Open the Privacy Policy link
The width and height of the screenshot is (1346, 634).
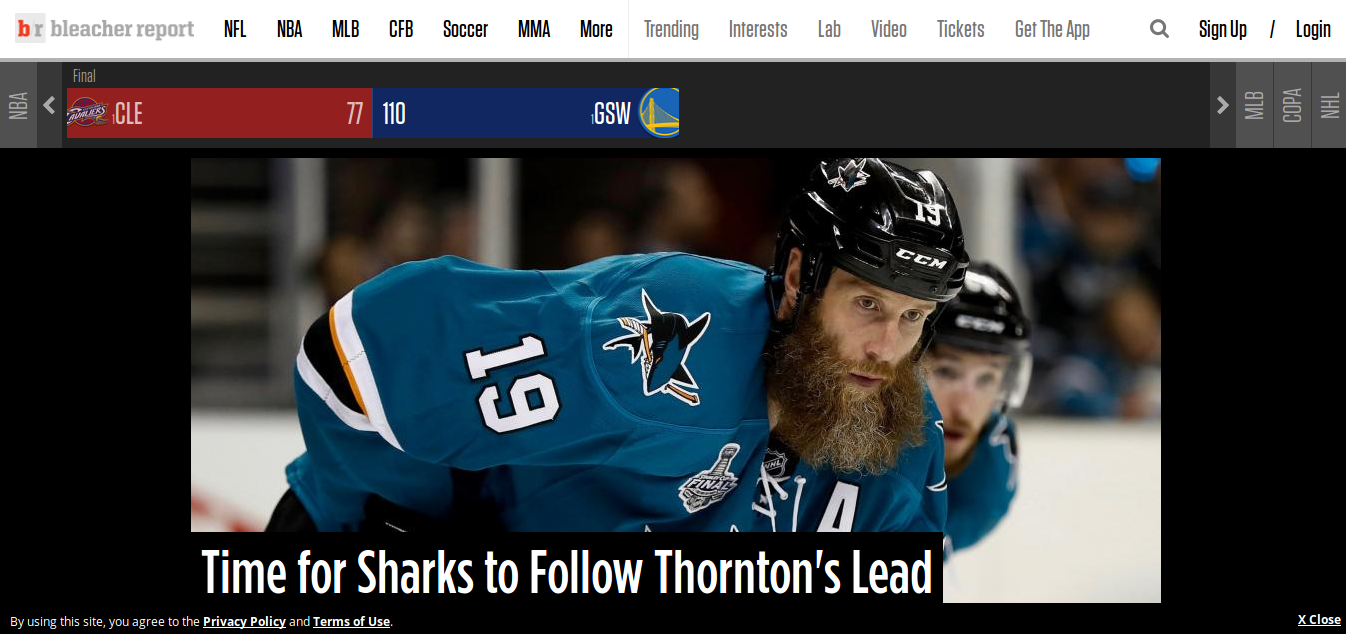coord(244,621)
